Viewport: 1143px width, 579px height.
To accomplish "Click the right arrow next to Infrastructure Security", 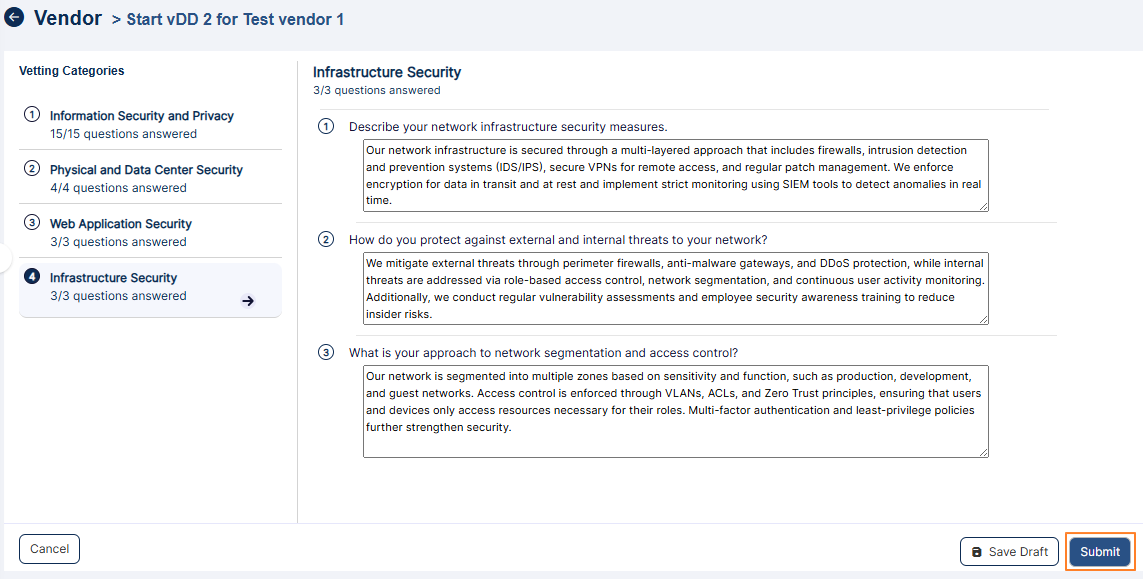I will tap(247, 300).
